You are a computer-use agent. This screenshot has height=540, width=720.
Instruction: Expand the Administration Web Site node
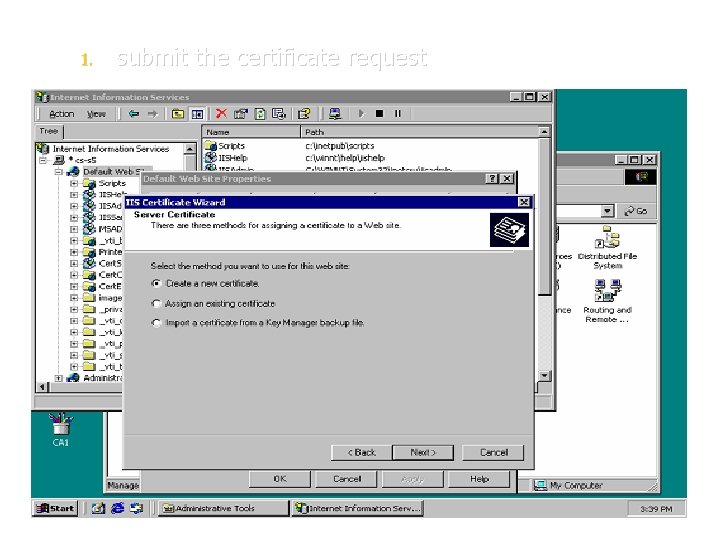tap(58, 378)
